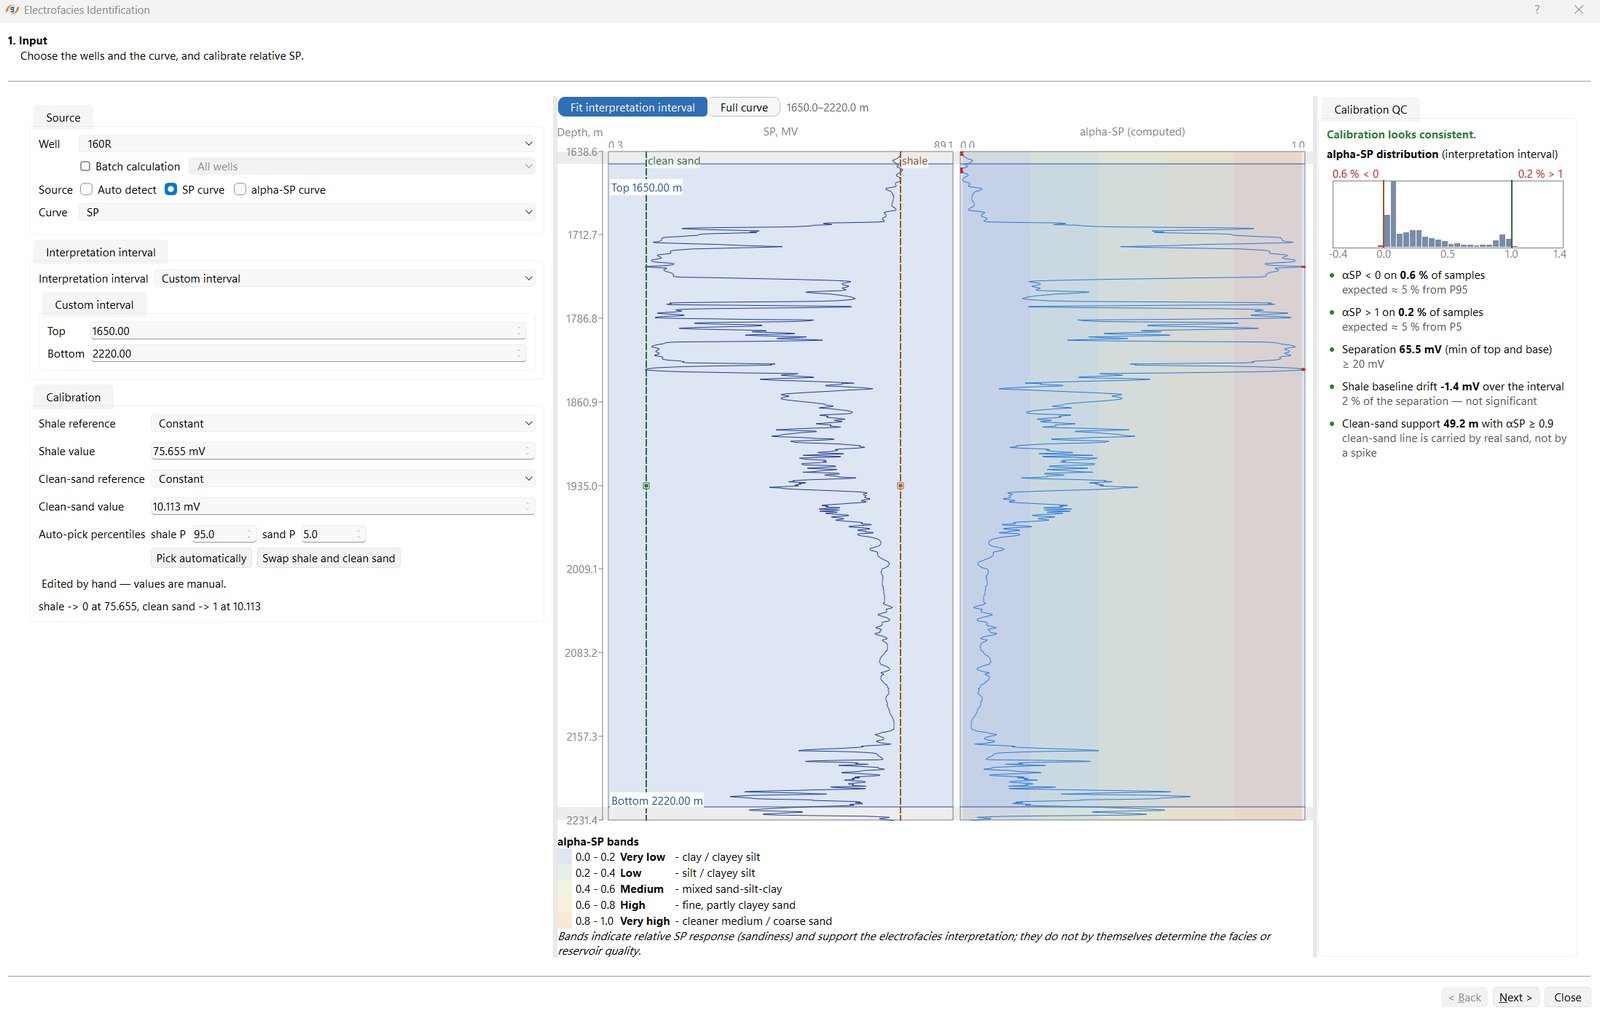Open the All wells dropdown

click(362, 167)
